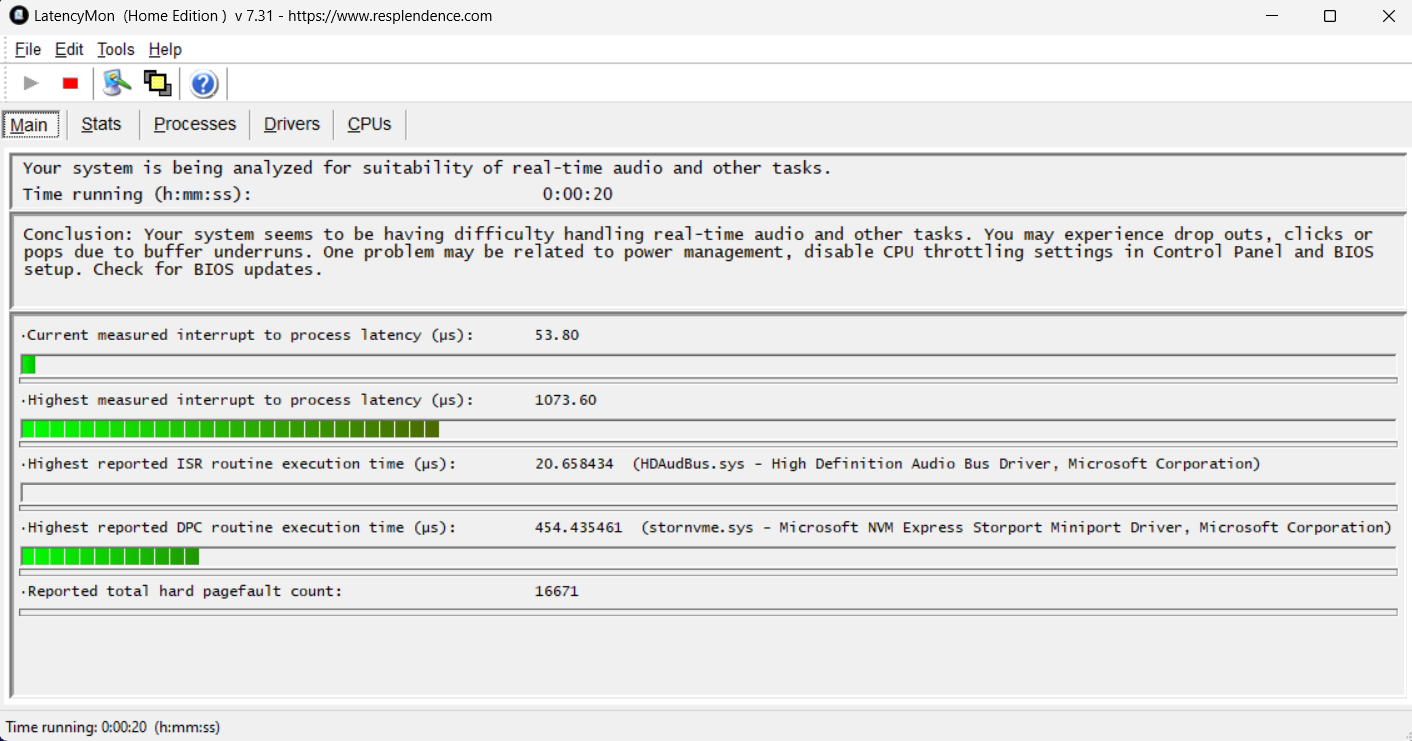The height and width of the screenshot is (741, 1412).
Task: Click the Time running 0:00:20 value in panel
Action: [x=577, y=194]
